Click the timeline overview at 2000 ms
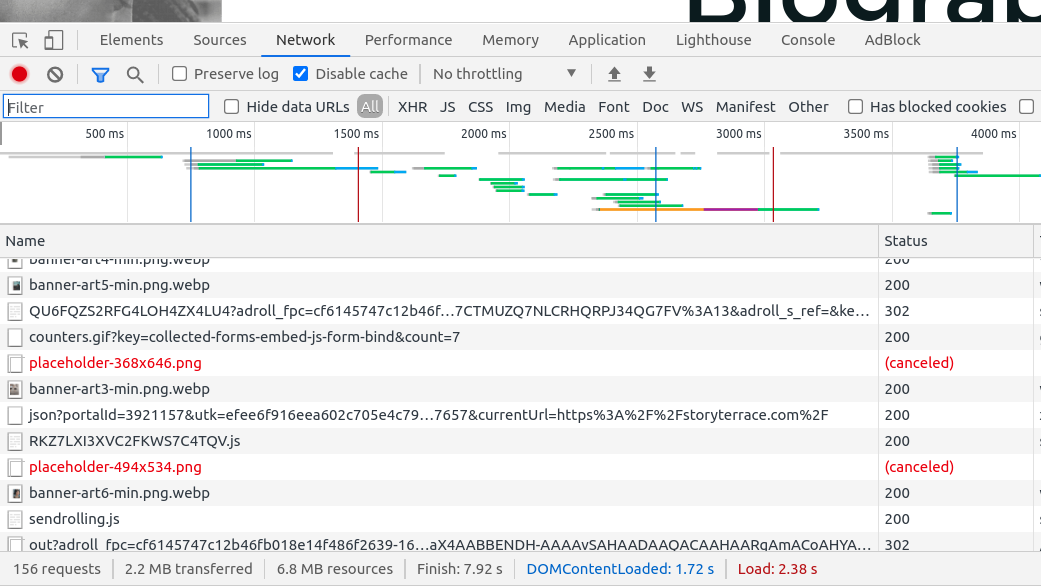 (484, 133)
